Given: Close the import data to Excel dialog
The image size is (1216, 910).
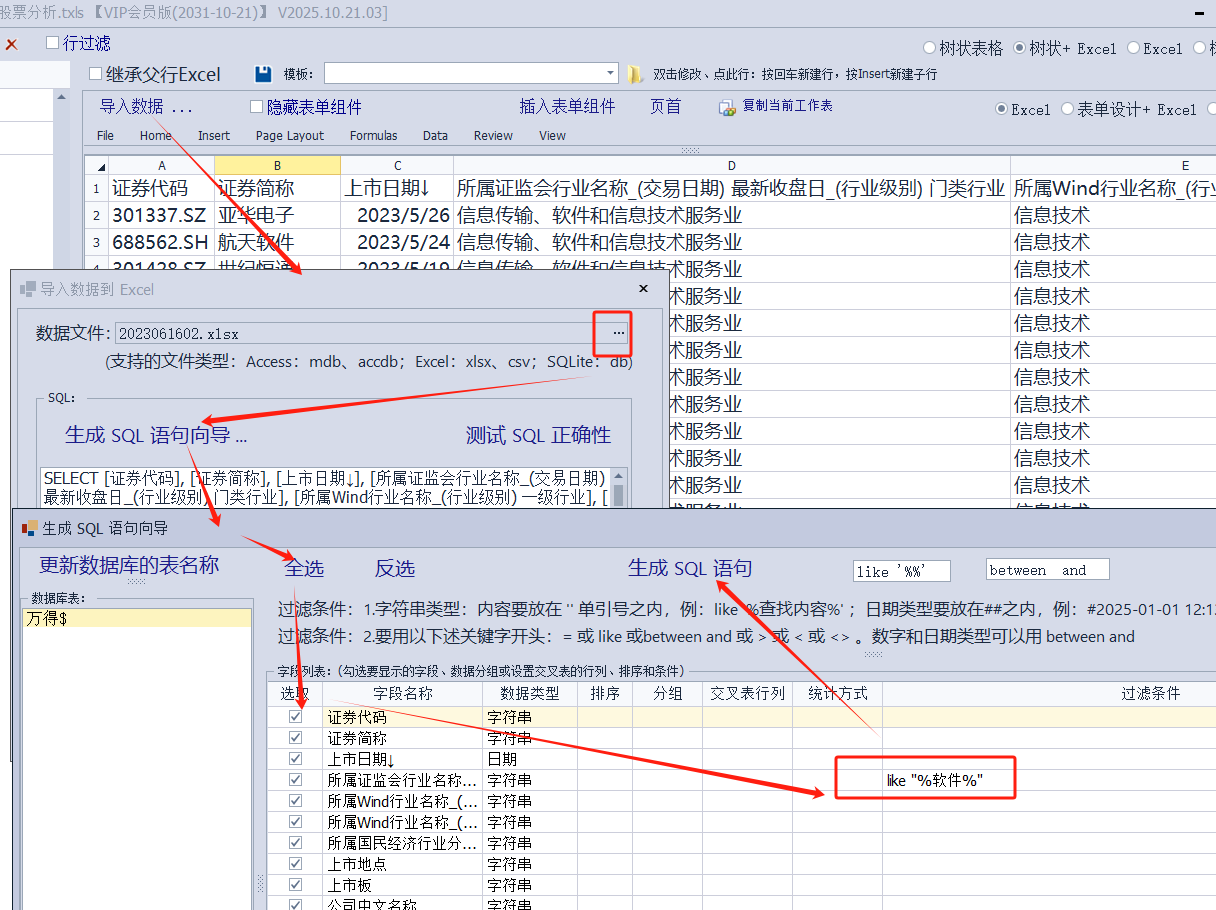Looking at the screenshot, I should [643, 289].
